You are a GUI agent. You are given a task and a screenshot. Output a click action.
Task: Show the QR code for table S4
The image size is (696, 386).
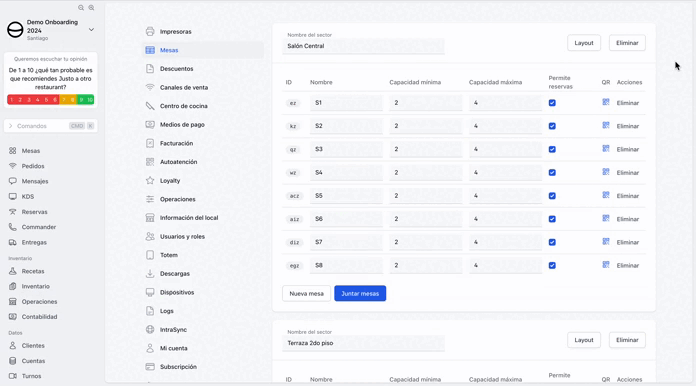click(606, 172)
